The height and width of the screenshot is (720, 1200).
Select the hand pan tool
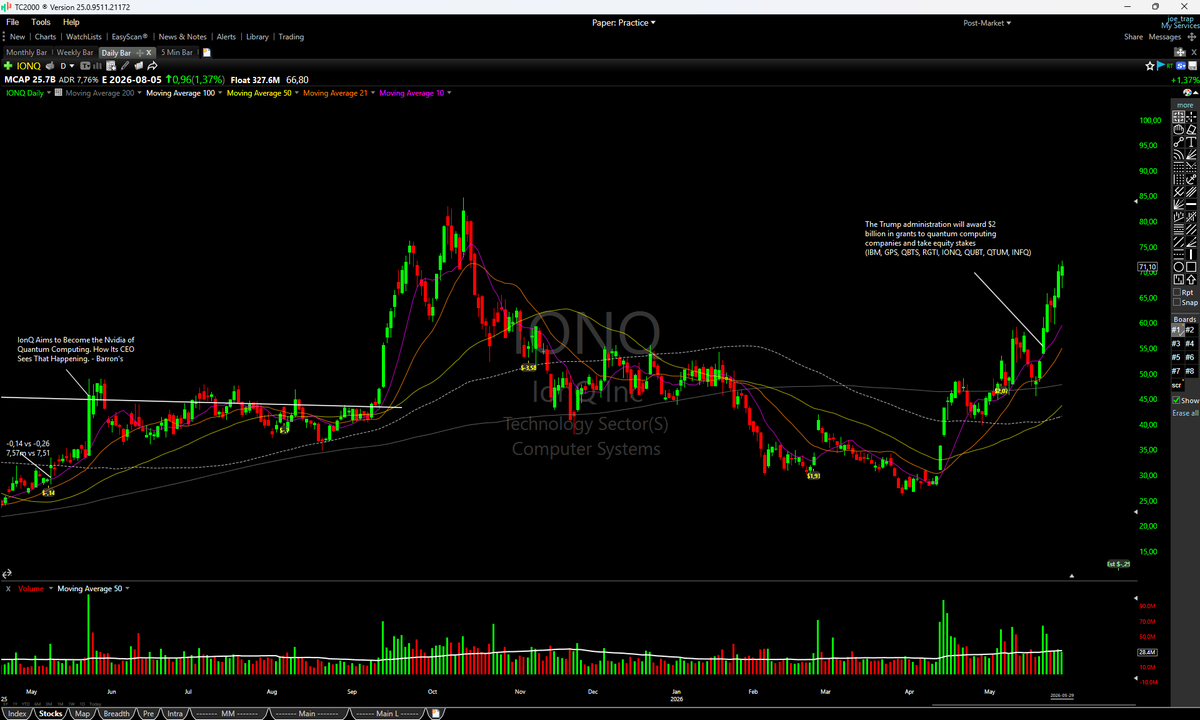1179,129
